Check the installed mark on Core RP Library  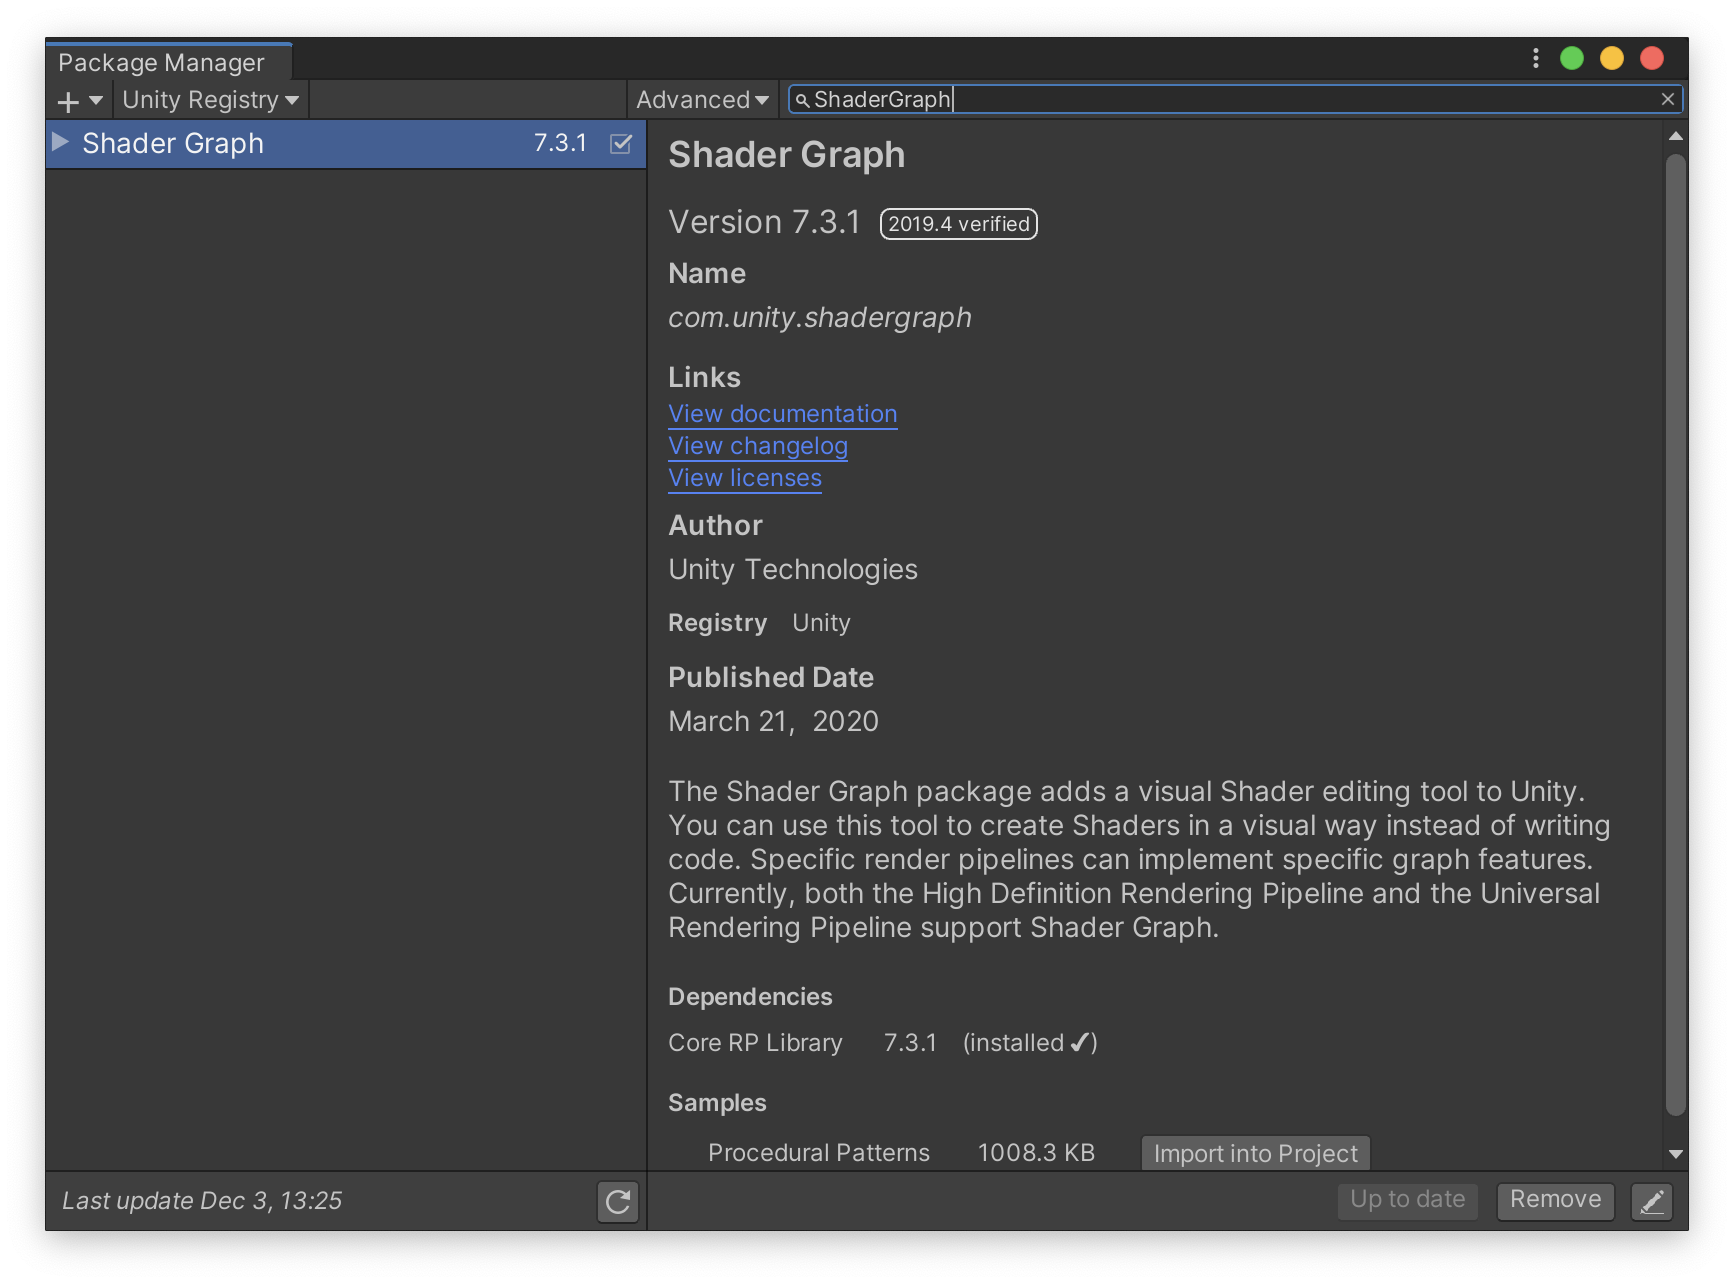(x=1081, y=1042)
